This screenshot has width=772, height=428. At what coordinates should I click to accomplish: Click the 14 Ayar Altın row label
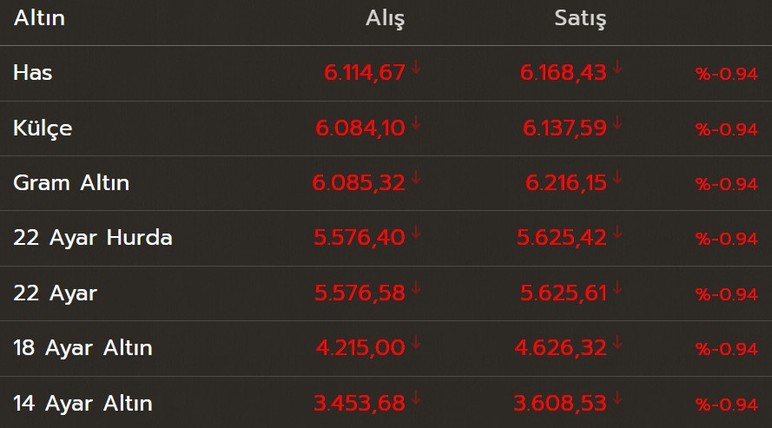pos(83,404)
